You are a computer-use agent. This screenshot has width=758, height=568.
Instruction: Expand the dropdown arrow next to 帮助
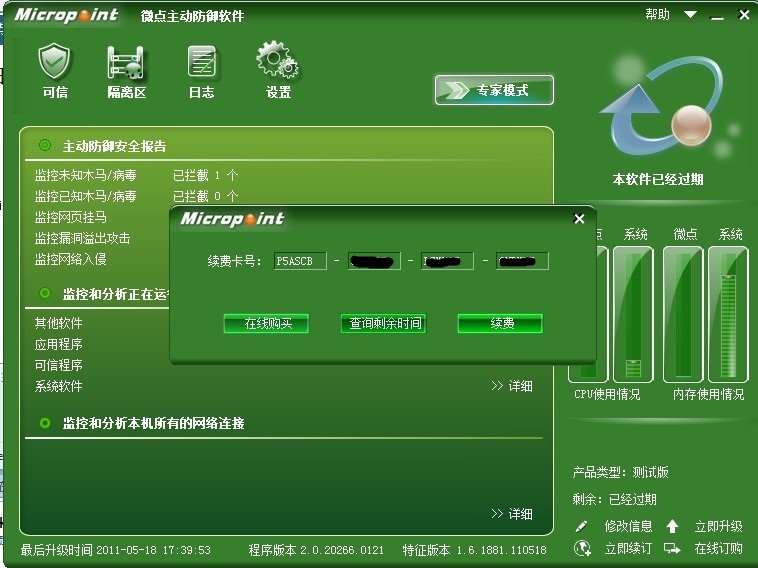690,15
